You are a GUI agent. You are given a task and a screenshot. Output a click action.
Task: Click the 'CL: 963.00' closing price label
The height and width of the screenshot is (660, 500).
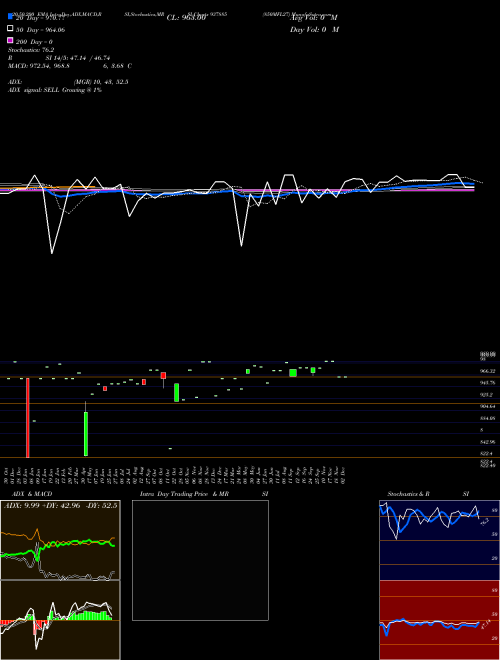click(x=186, y=18)
